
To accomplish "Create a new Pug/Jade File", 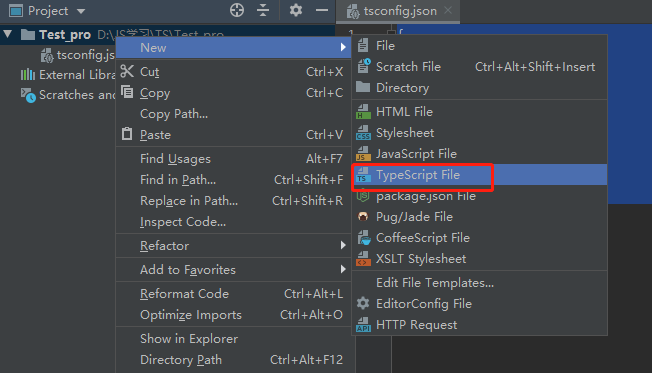I will [x=479, y=217].
